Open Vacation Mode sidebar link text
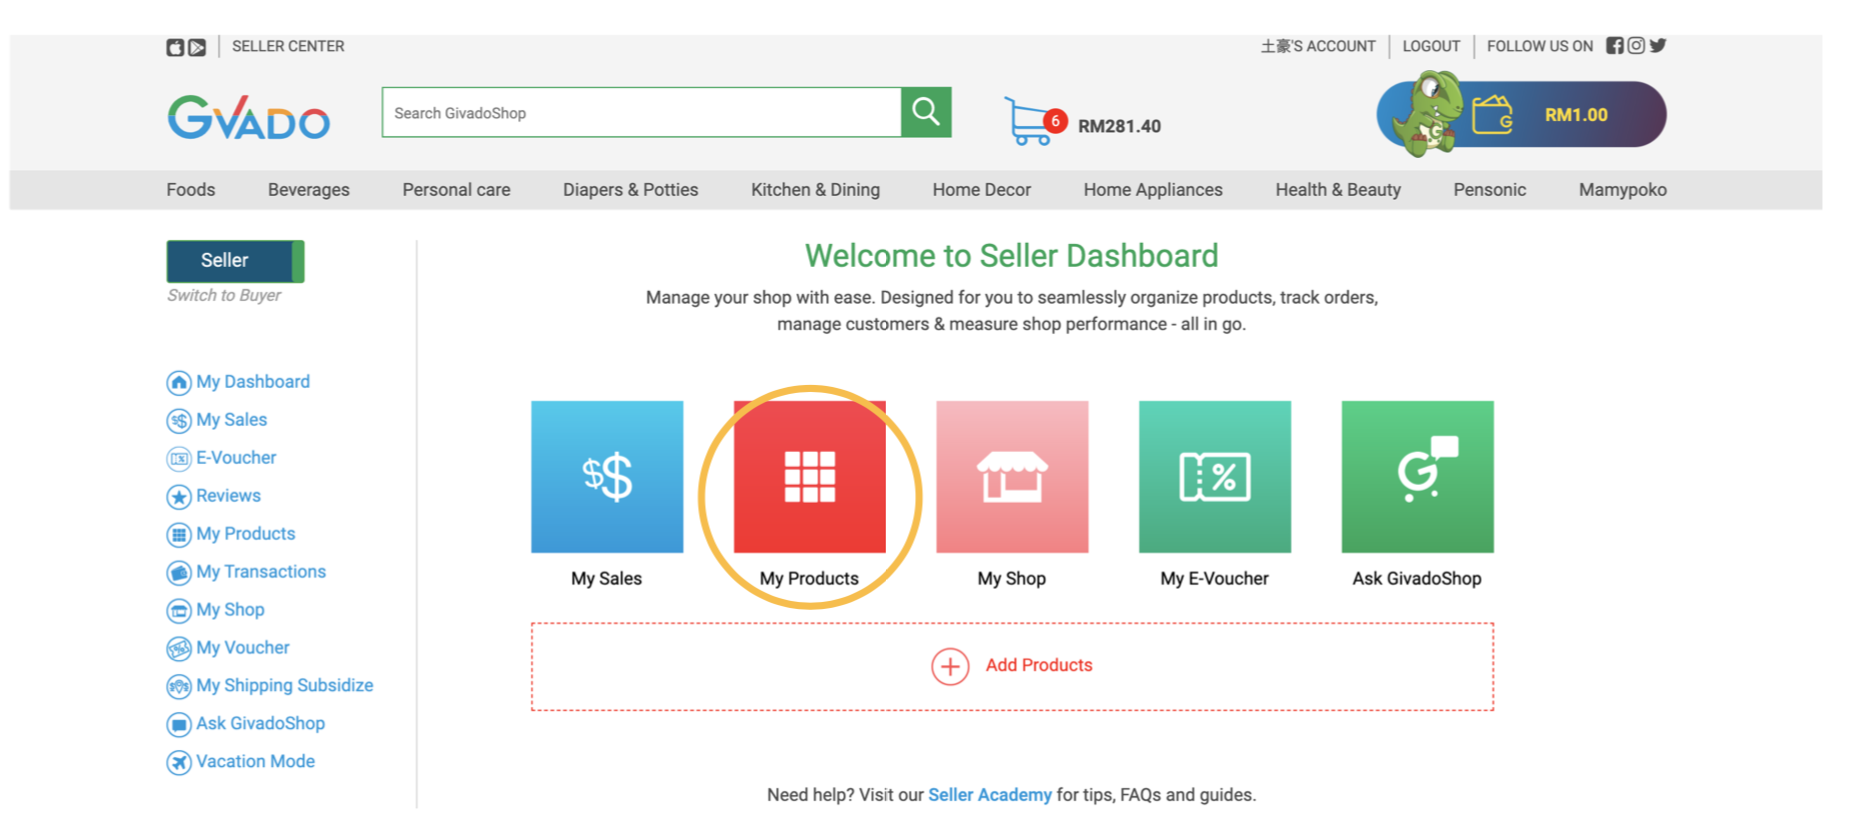Image resolution: width=1866 pixels, height=834 pixels. 256,762
